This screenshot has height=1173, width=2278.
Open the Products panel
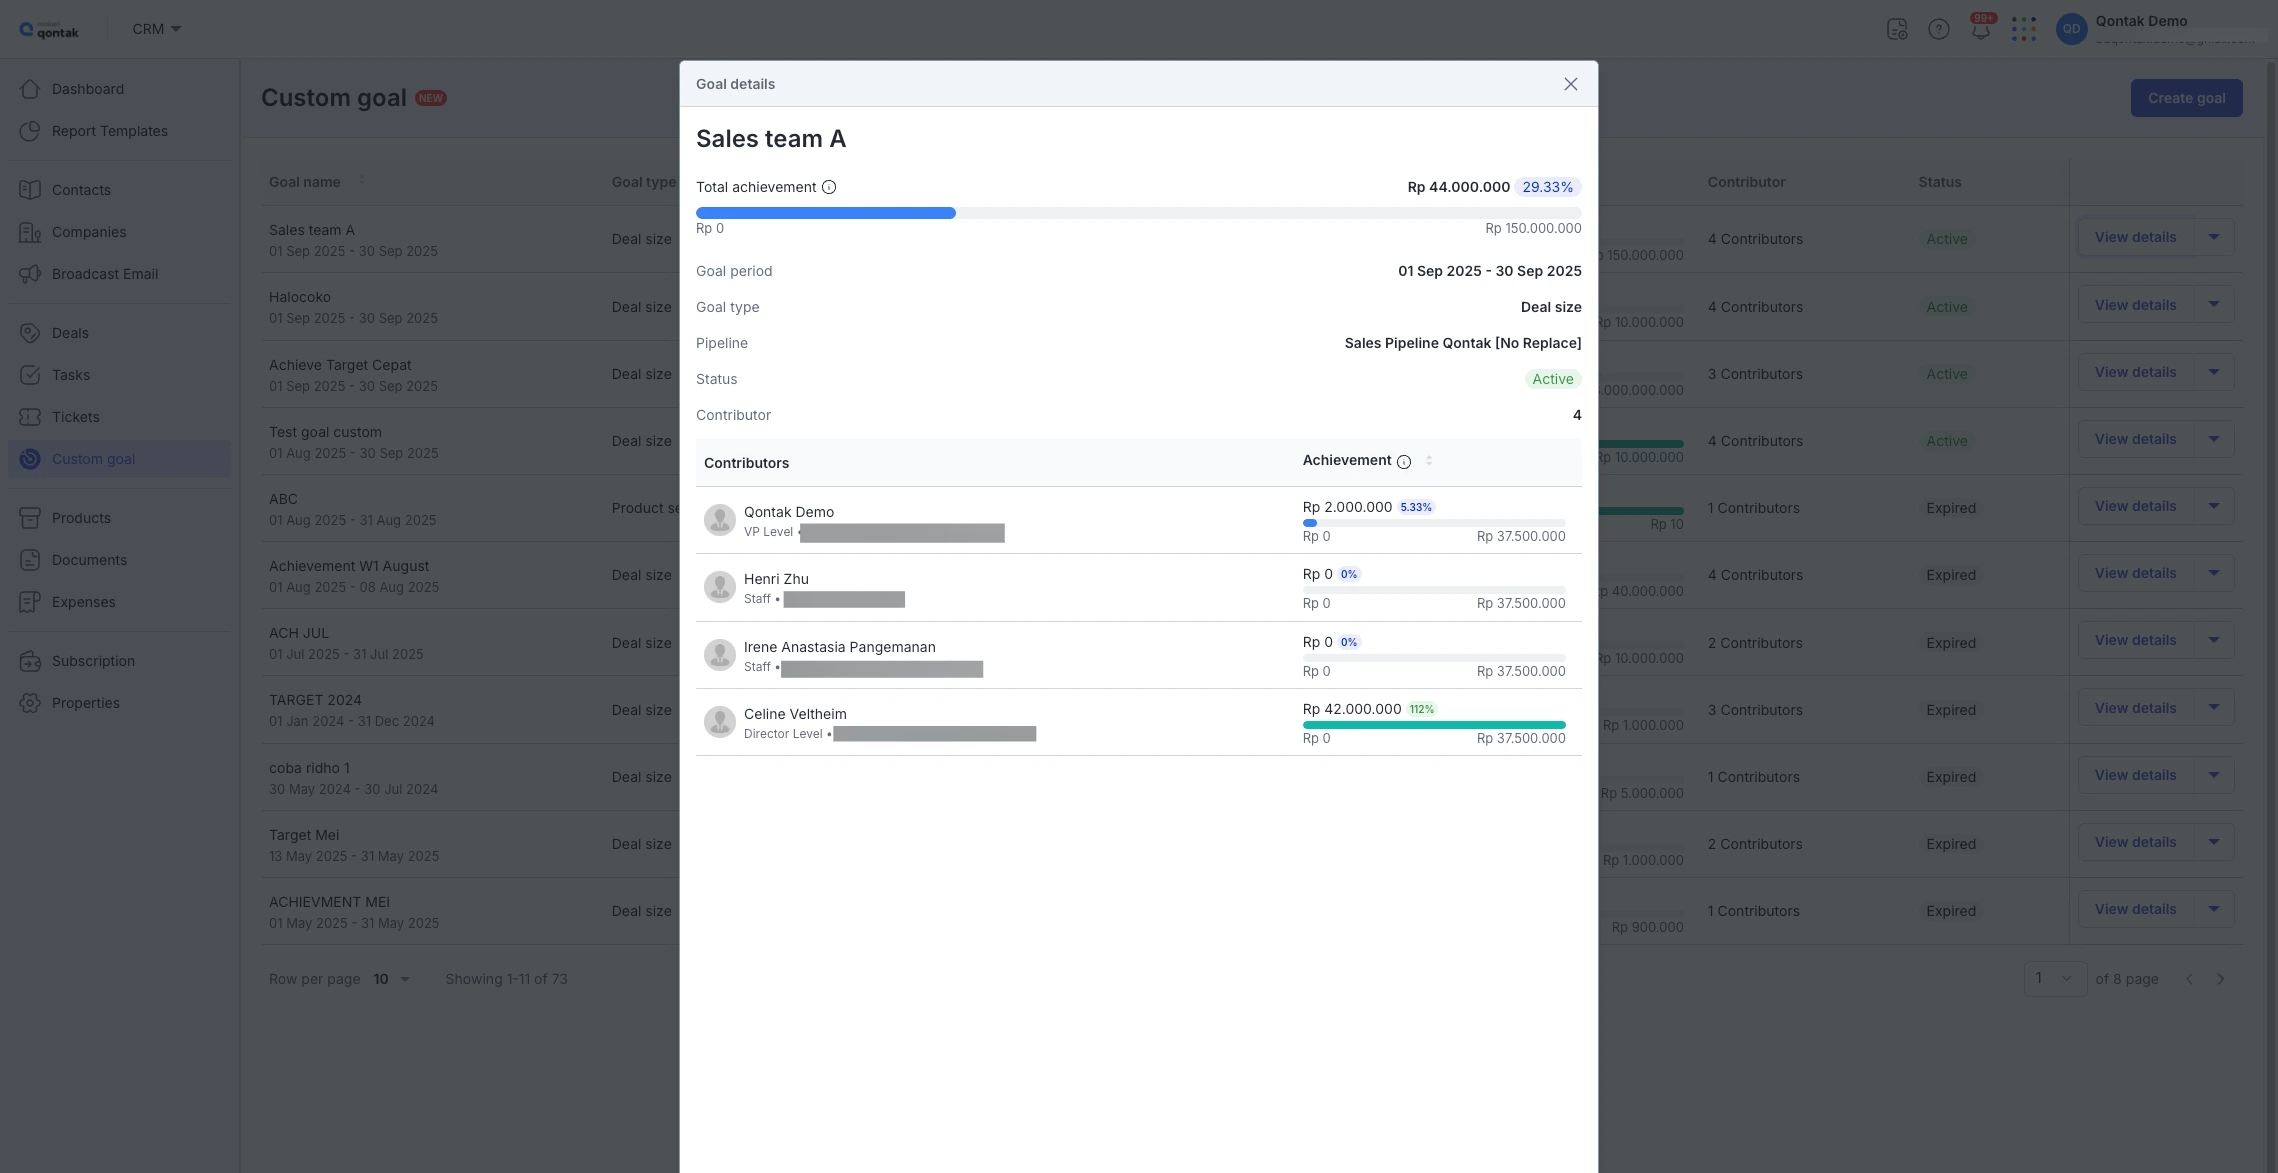[x=81, y=517]
